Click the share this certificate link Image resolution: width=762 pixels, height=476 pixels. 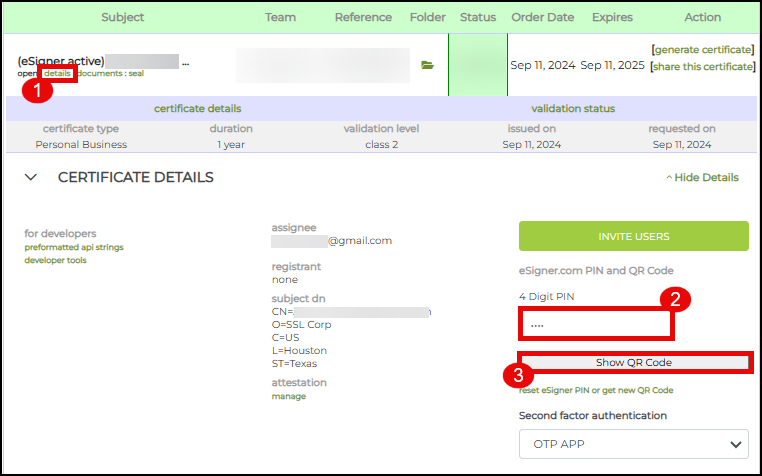(702, 67)
